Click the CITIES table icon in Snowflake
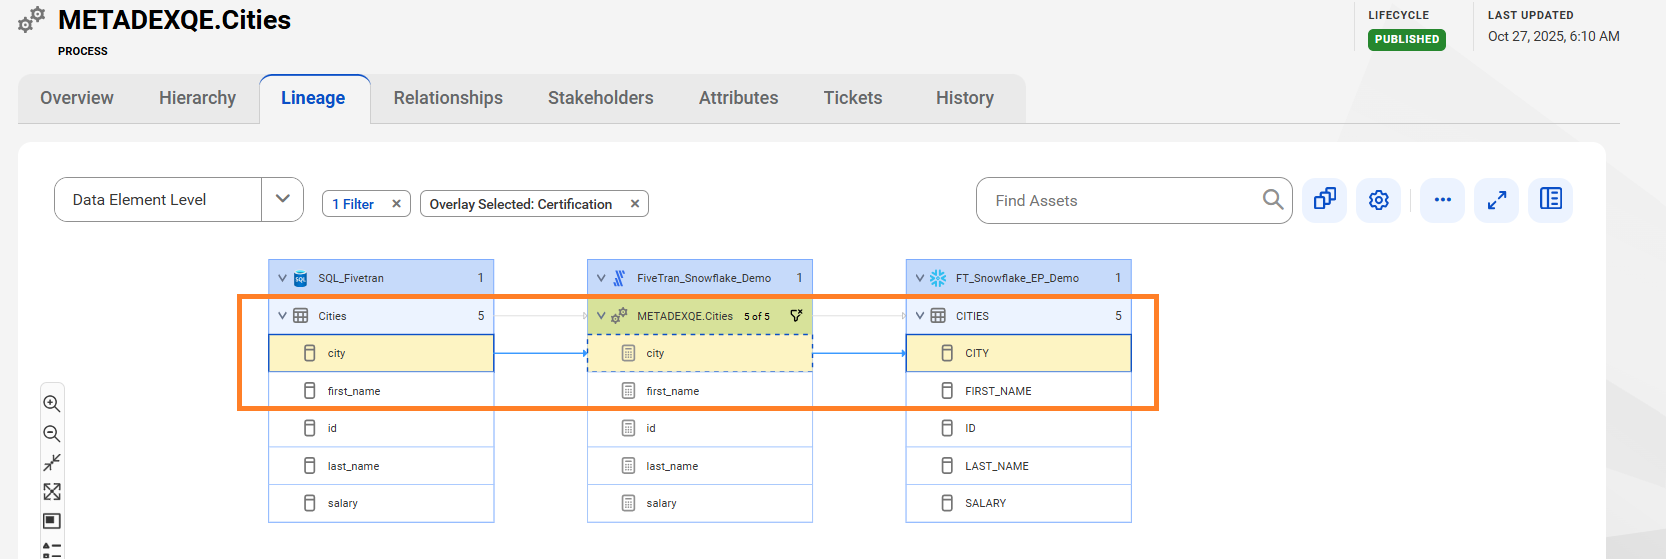 [x=938, y=316]
